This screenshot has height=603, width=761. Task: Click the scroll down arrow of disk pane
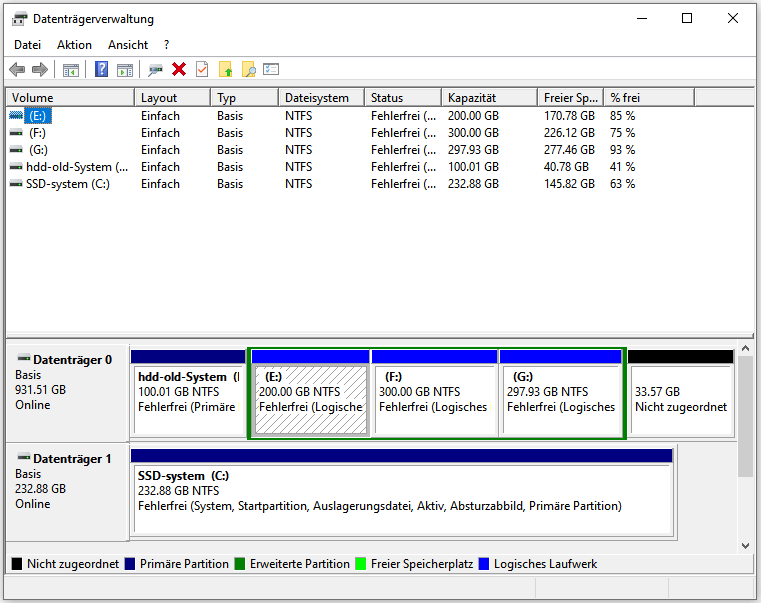744,545
